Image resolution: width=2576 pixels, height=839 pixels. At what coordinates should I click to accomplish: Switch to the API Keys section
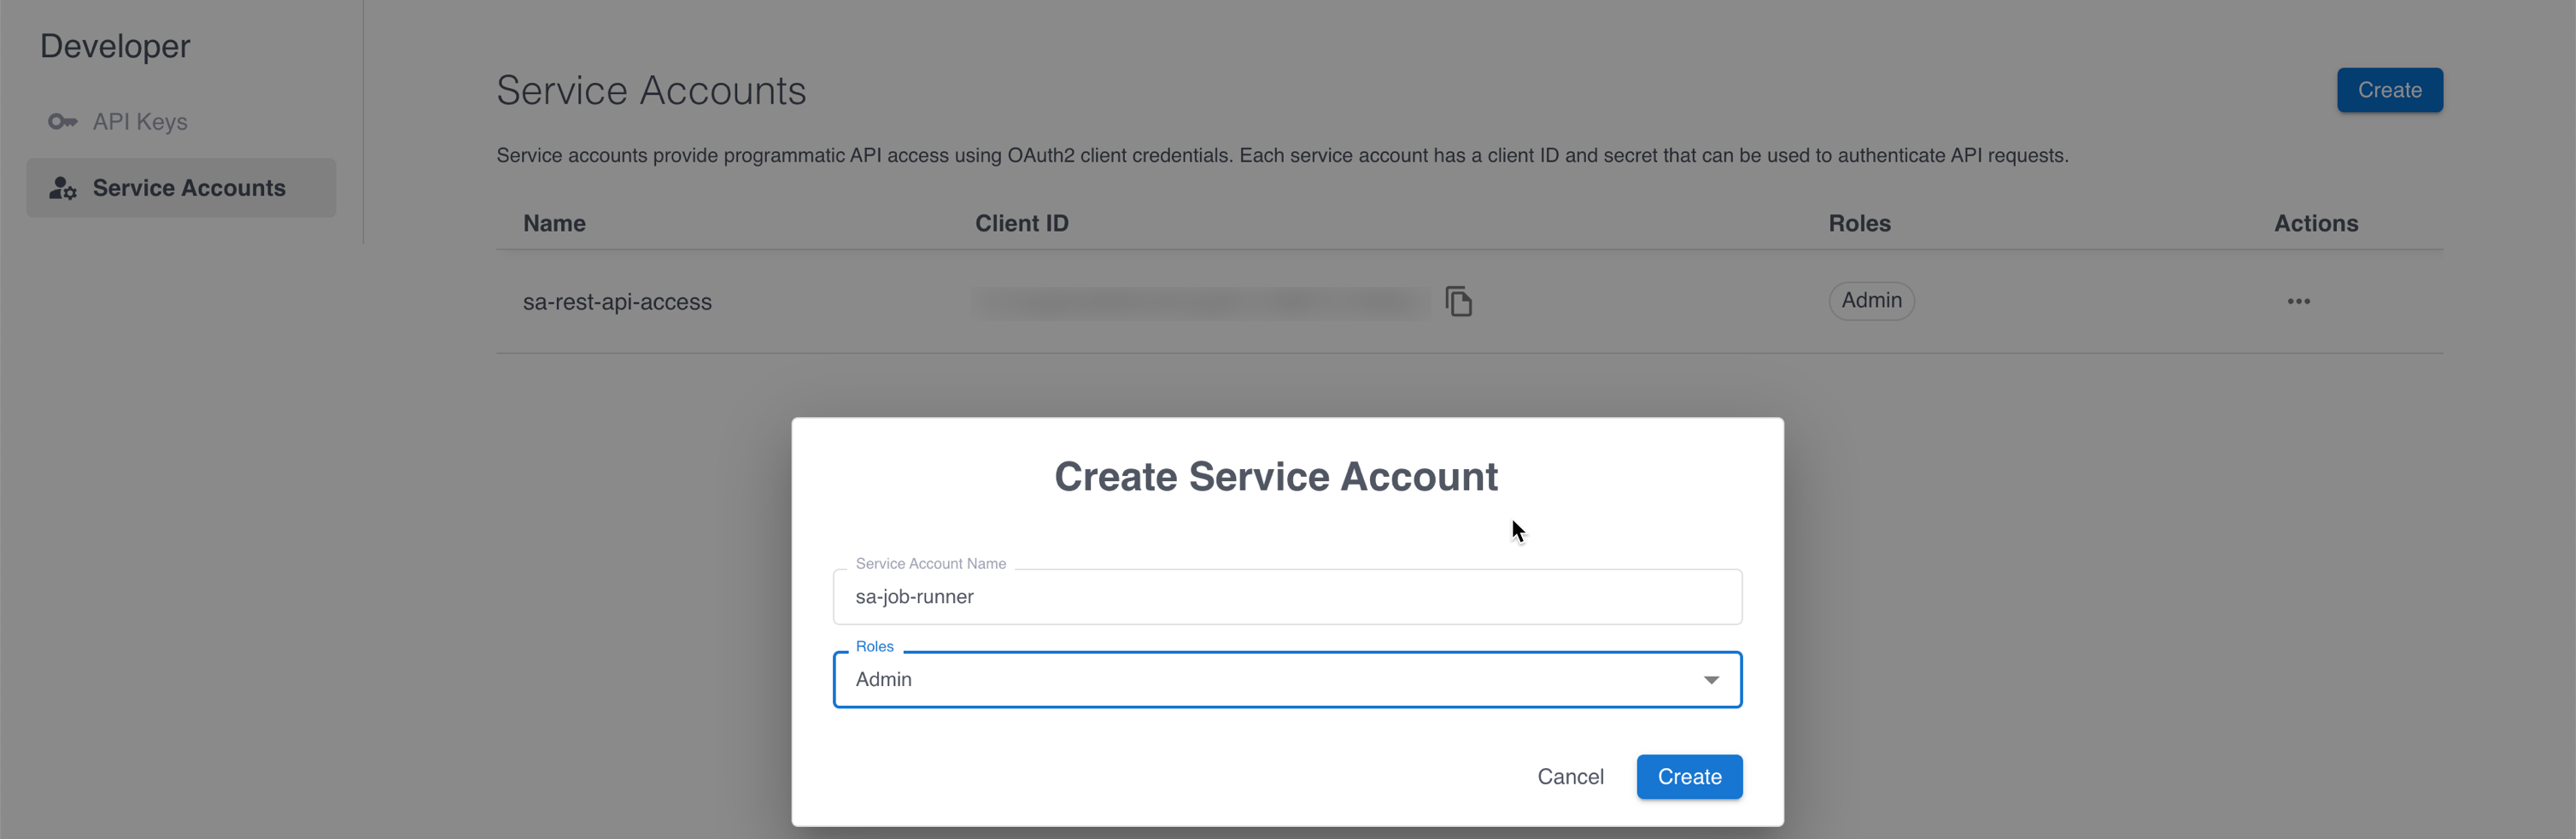pos(139,121)
